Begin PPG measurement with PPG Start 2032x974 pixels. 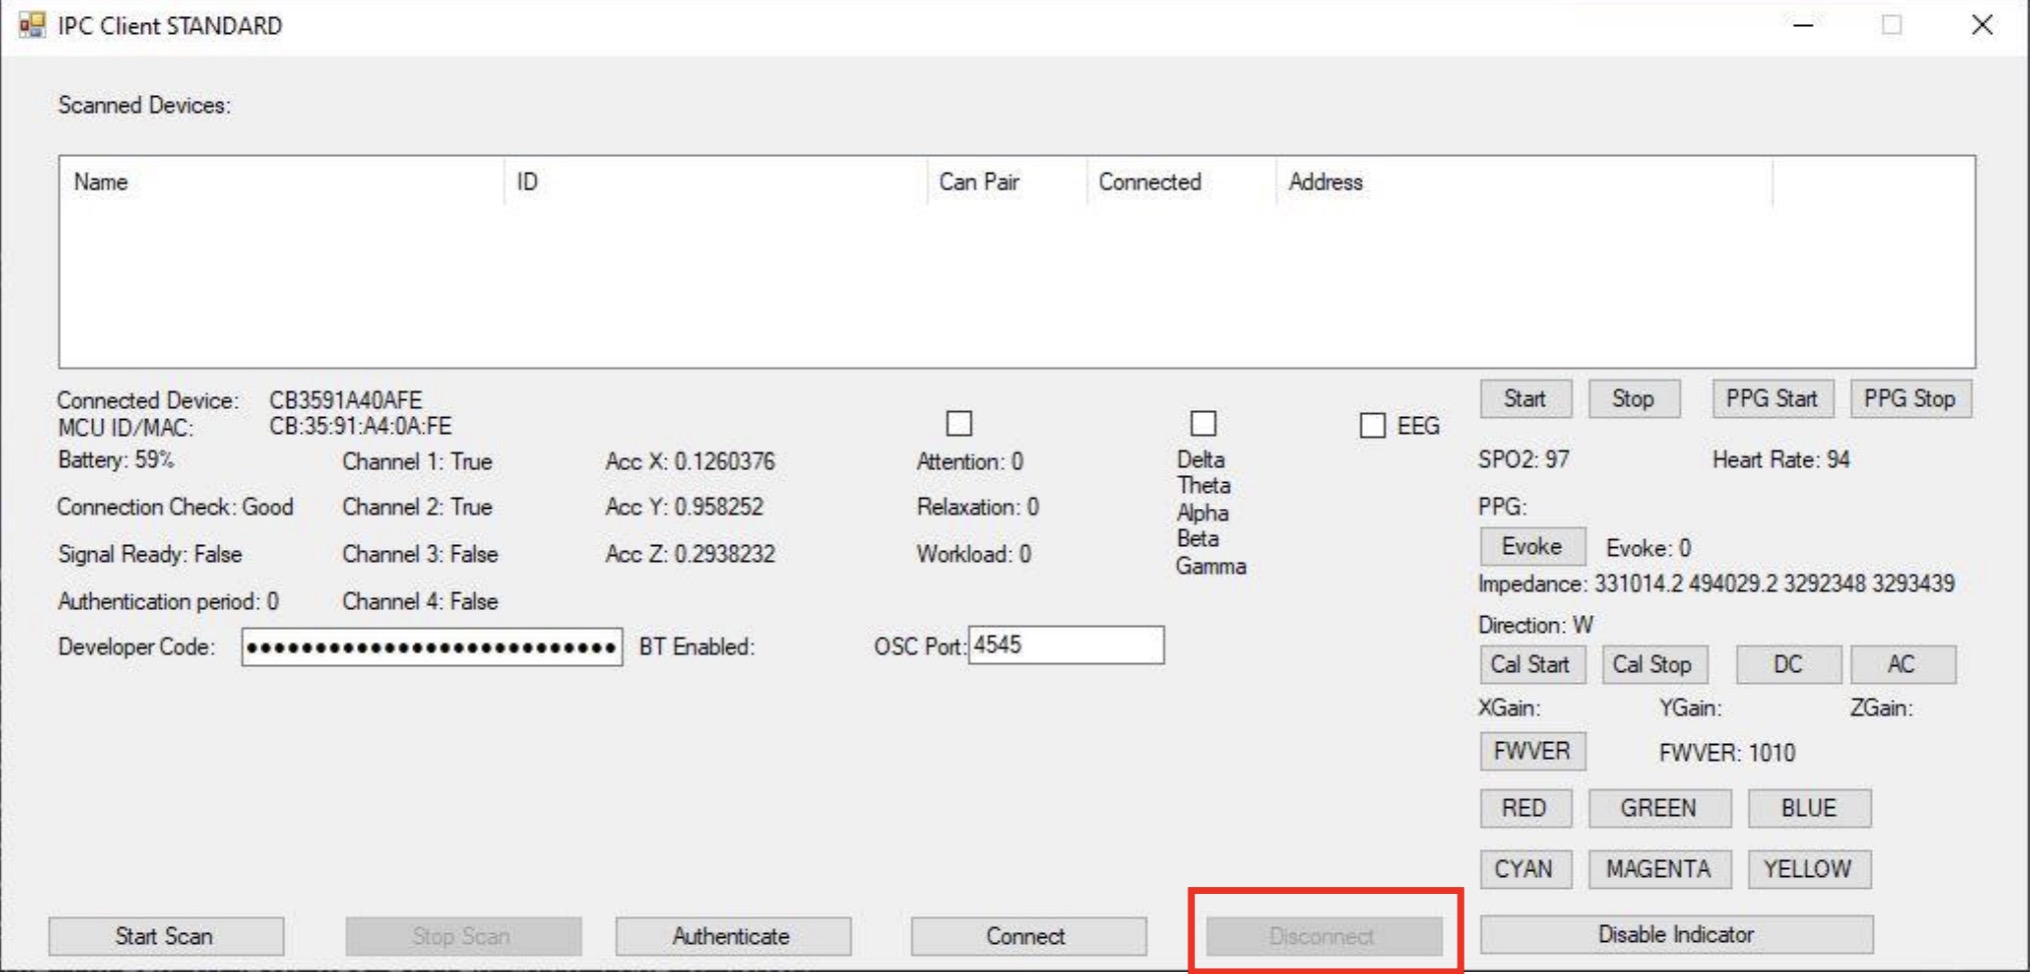[x=1773, y=398]
